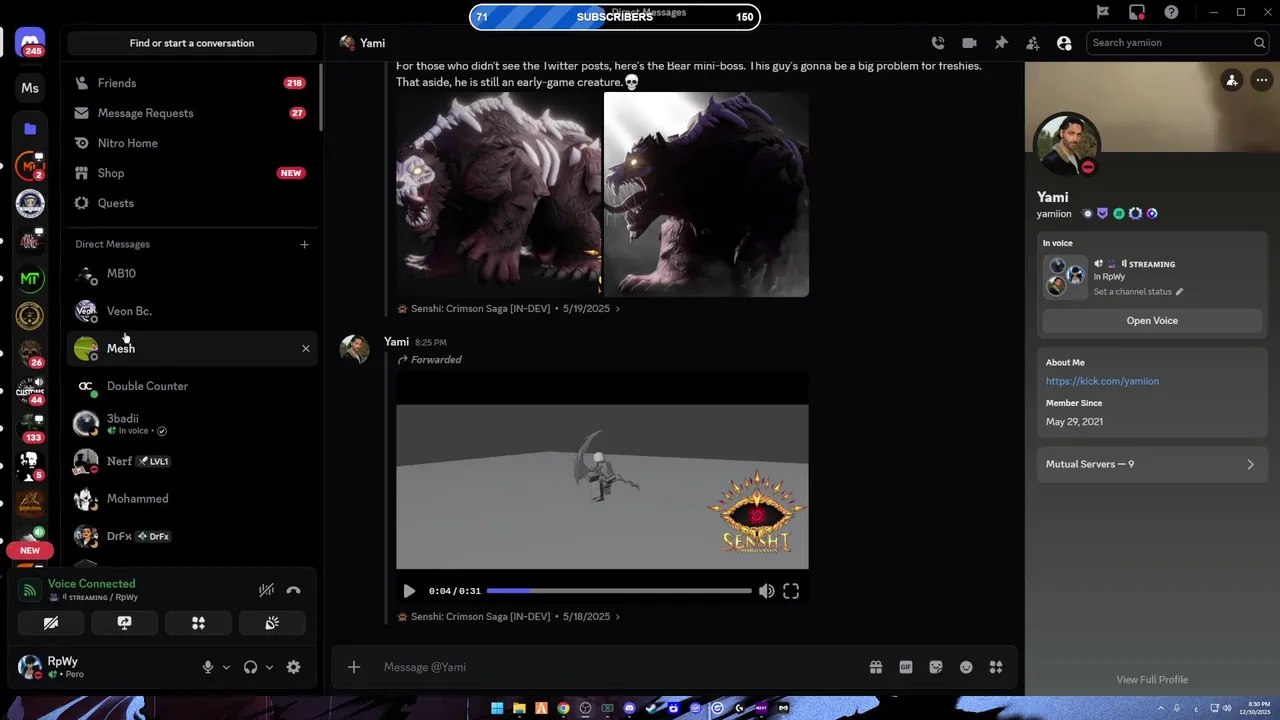Click the Search yamiion field

(1178, 43)
